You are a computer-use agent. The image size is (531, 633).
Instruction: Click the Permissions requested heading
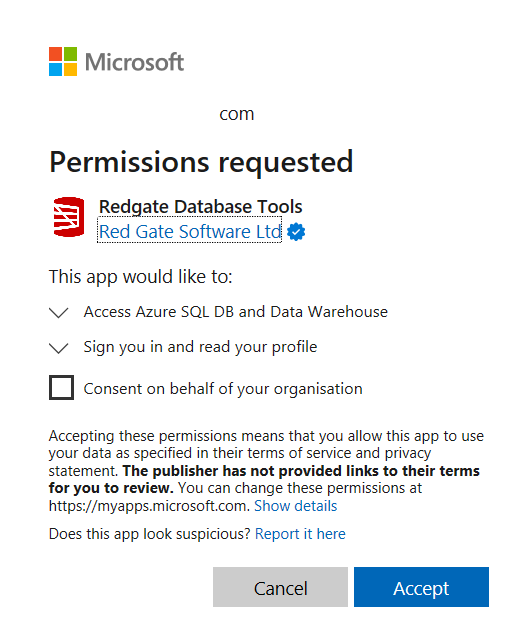click(x=201, y=162)
